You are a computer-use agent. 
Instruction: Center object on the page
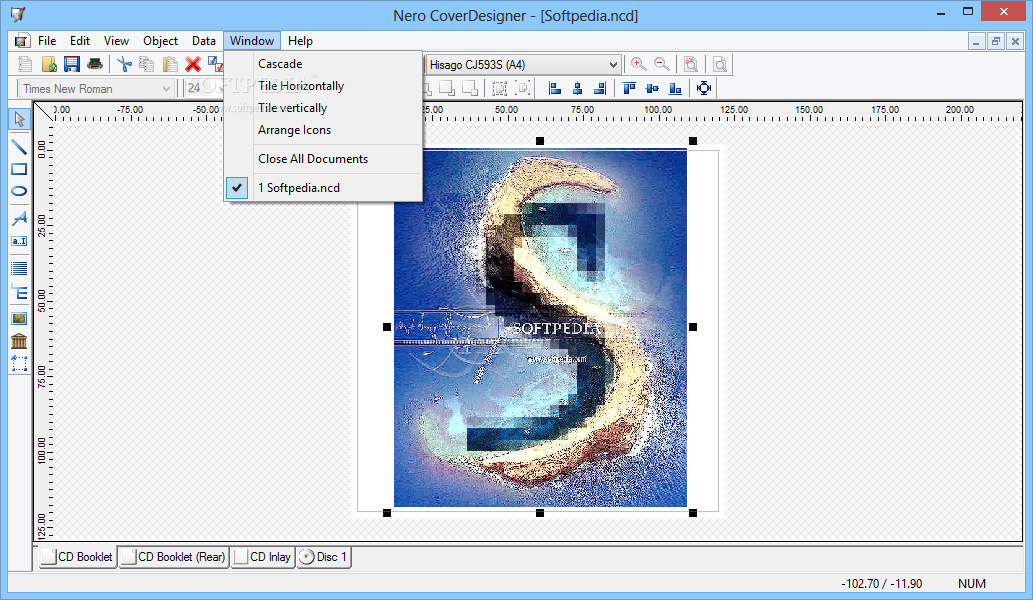click(704, 88)
